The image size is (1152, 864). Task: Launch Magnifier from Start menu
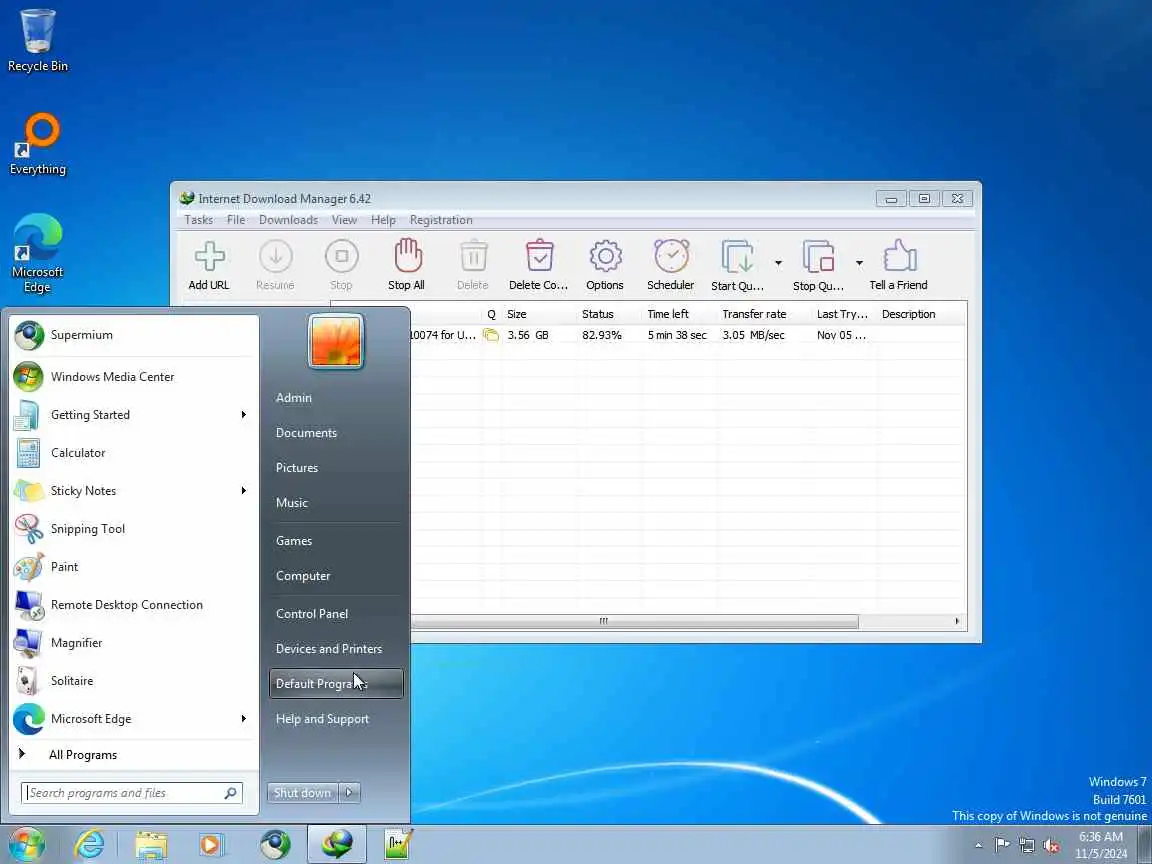coord(134,643)
